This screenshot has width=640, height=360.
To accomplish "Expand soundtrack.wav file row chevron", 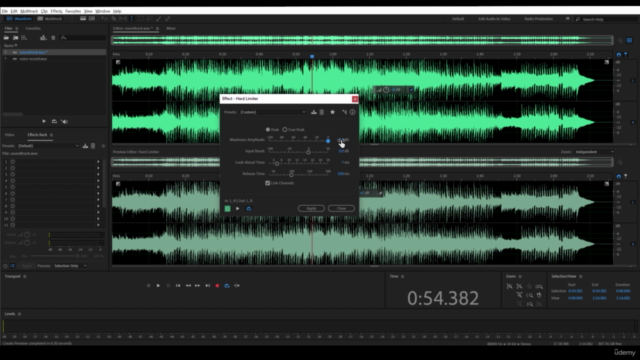I will [x=6, y=52].
